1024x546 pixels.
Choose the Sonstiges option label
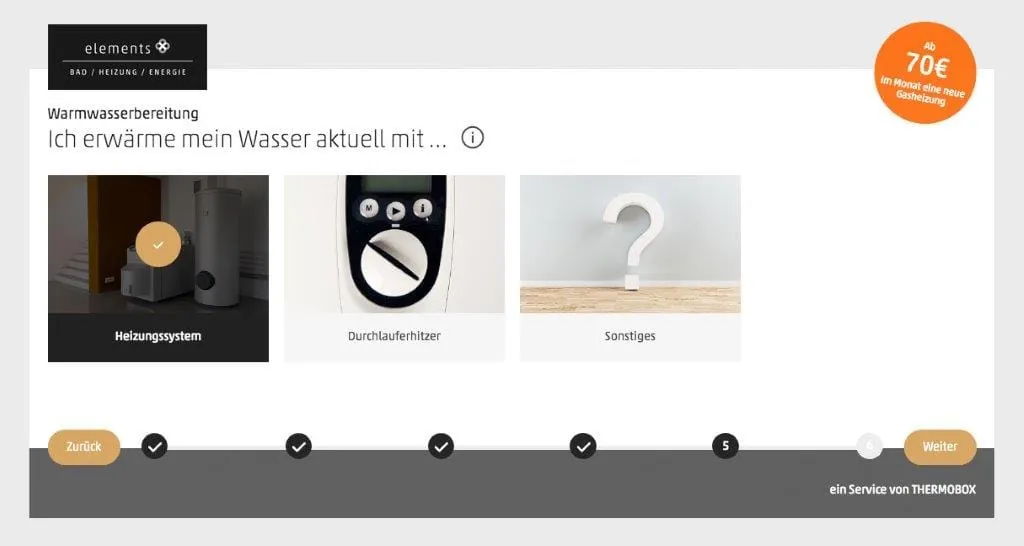[x=630, y=336]
